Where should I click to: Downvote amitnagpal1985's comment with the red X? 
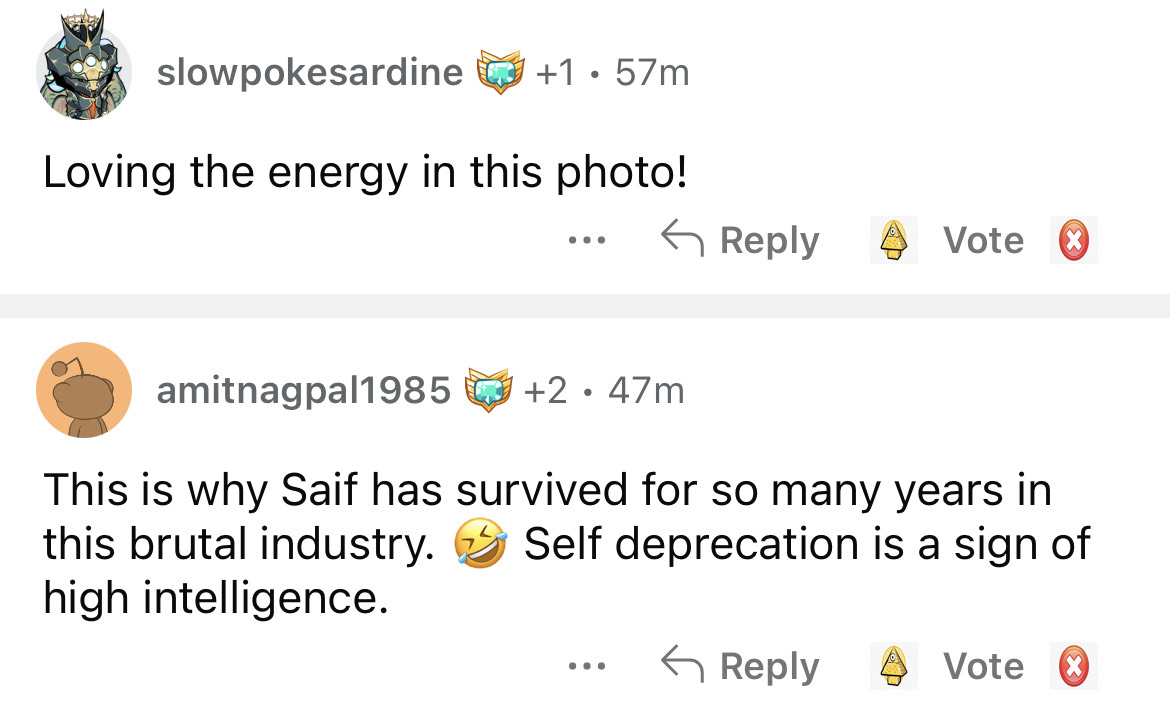[x=1074, y=666]
